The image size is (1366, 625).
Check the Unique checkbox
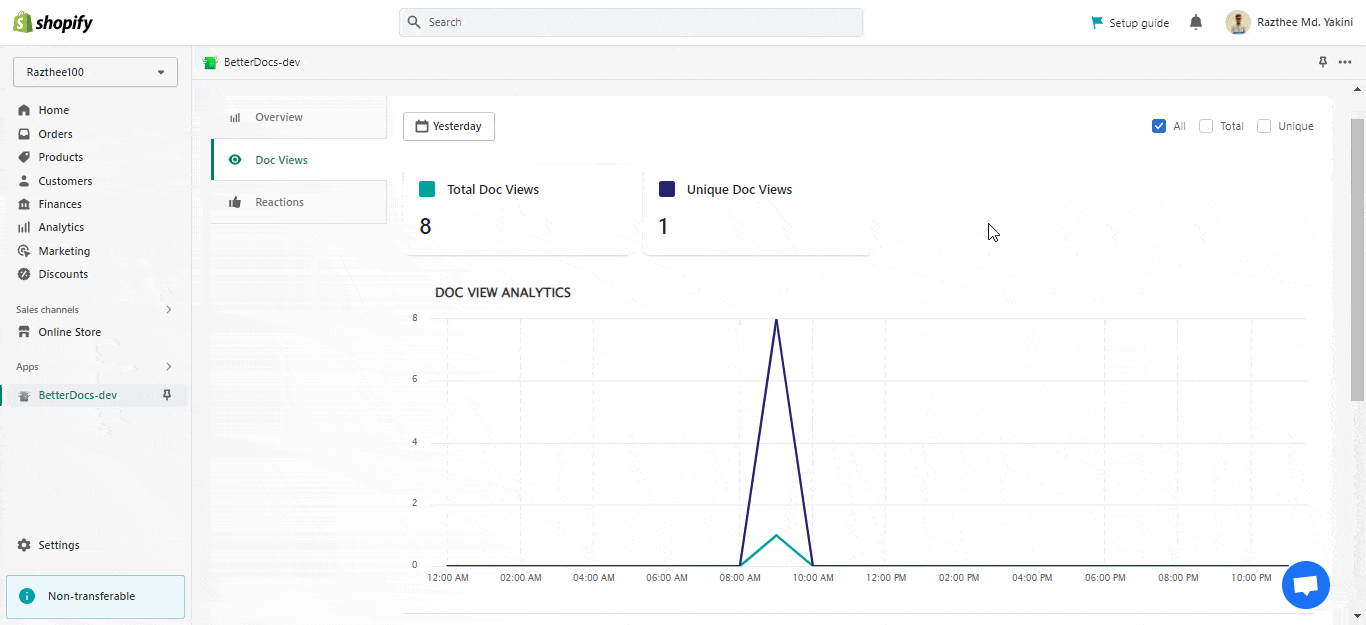click(1264, 126)
